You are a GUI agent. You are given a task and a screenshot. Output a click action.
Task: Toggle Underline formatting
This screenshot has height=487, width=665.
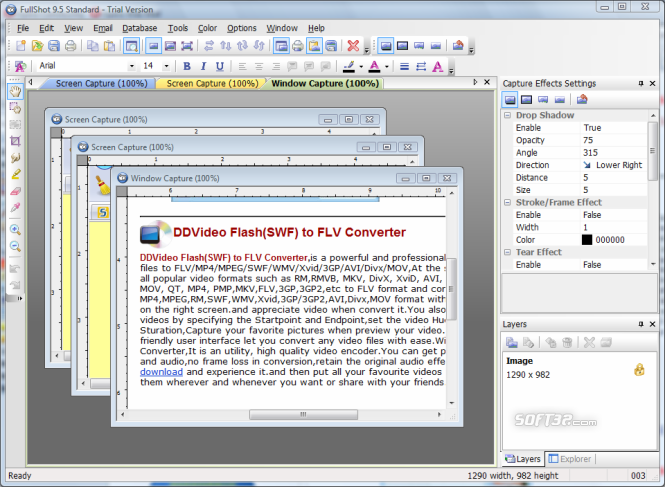tap(220, 66)
